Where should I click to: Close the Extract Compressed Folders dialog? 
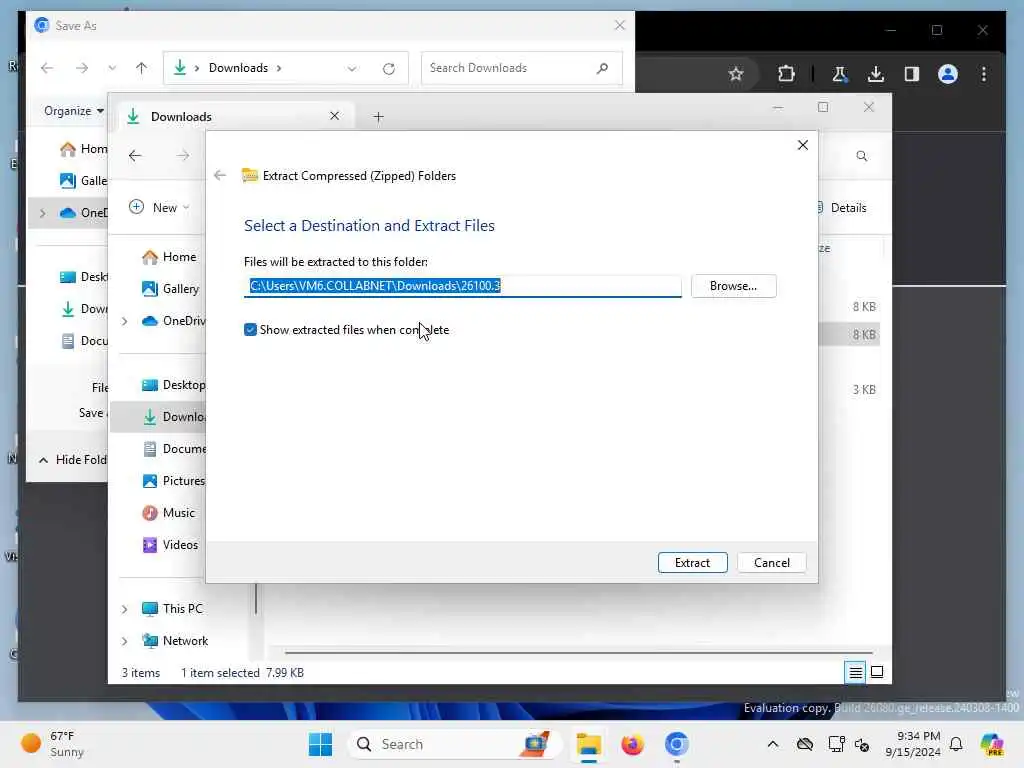[803, 145]
